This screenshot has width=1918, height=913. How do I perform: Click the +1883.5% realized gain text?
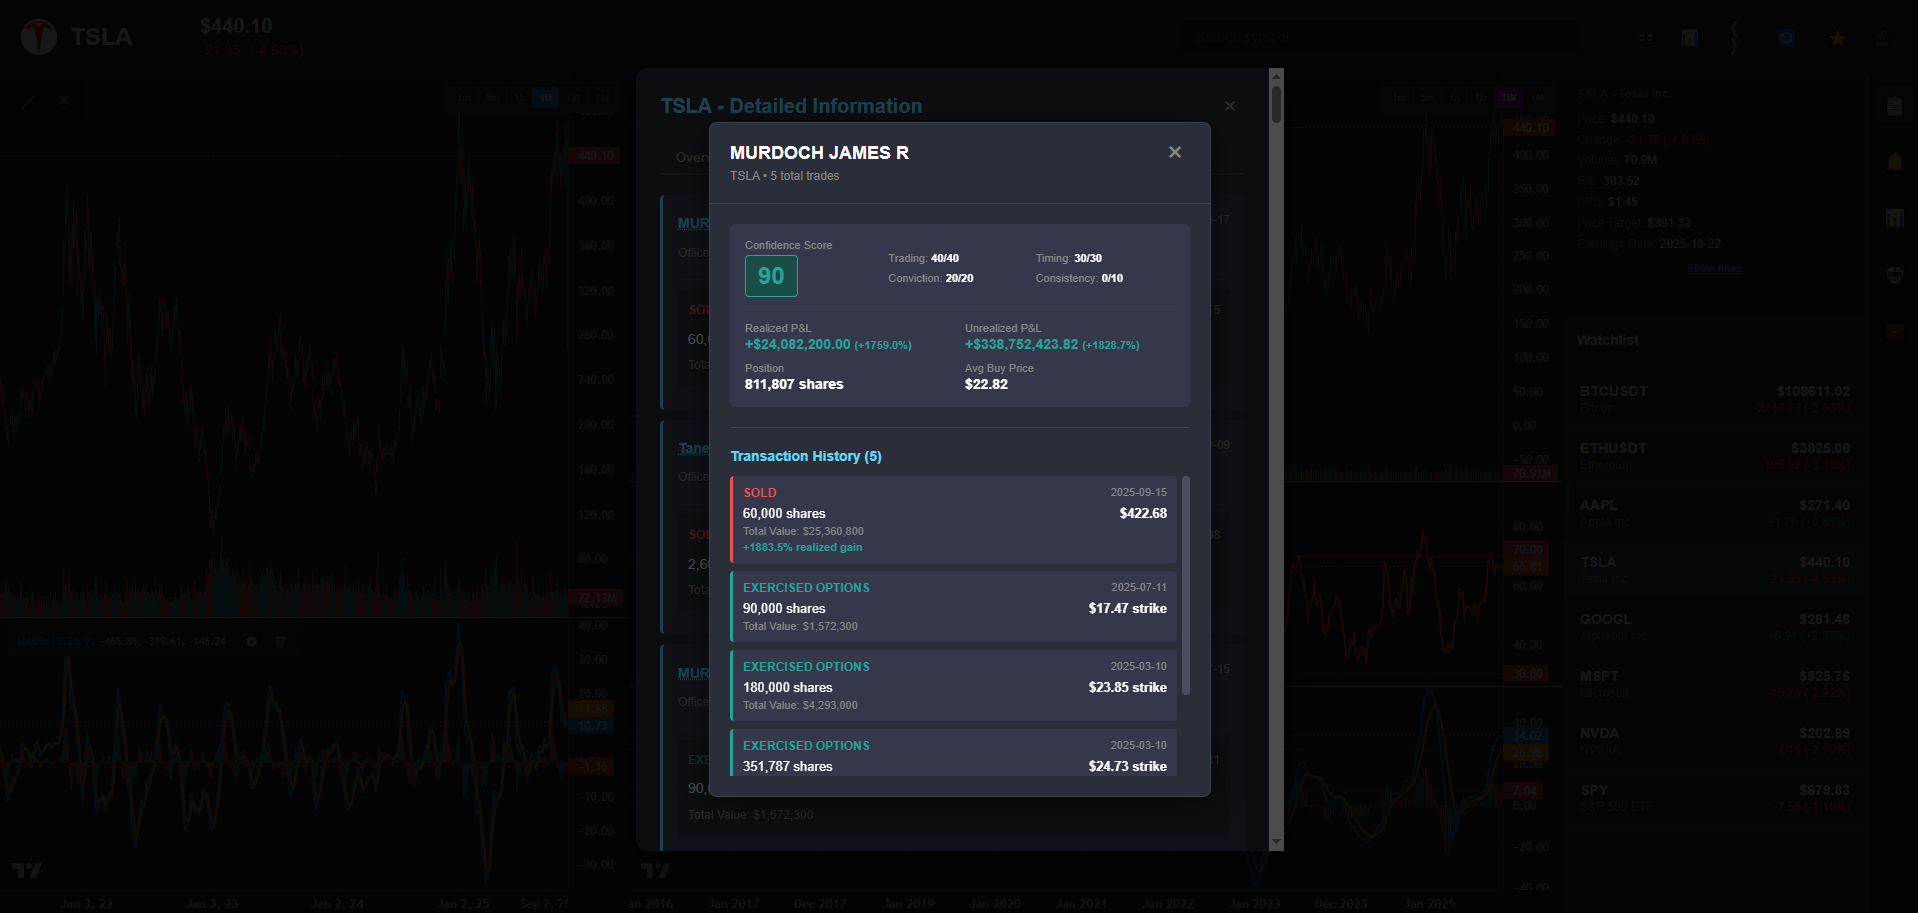pyautogui.click(x=802, y=547)
